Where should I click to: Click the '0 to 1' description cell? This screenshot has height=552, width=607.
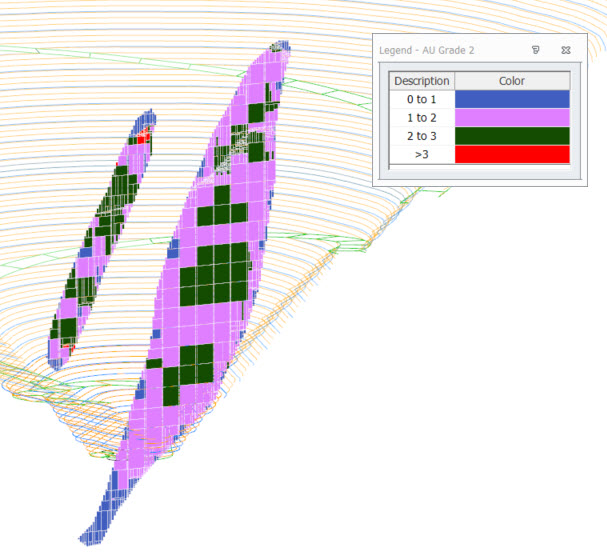[x=422, y=100]
